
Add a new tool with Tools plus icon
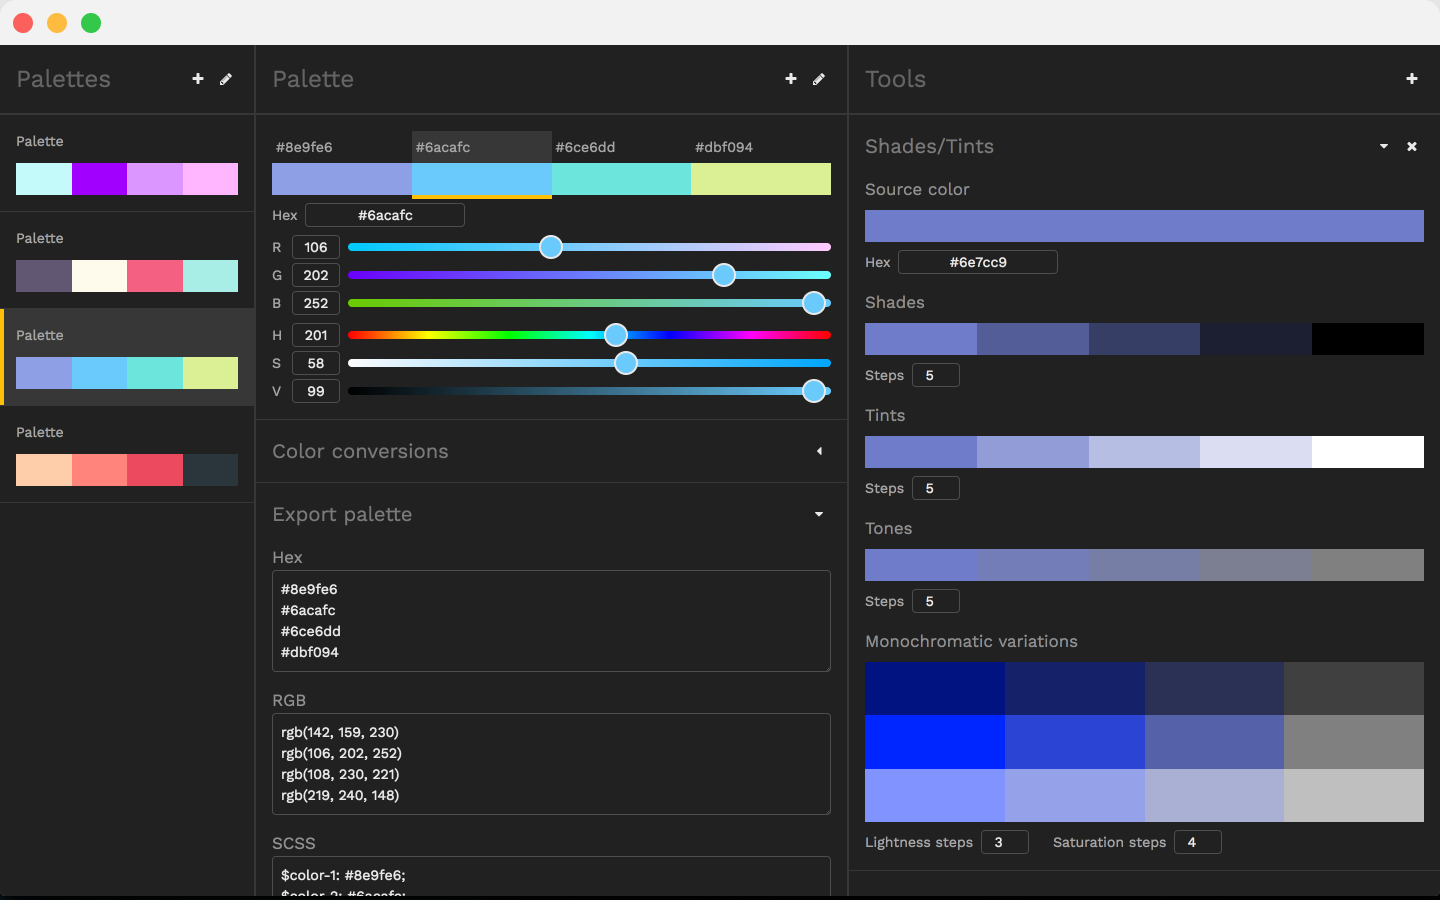coord(1412,79)
